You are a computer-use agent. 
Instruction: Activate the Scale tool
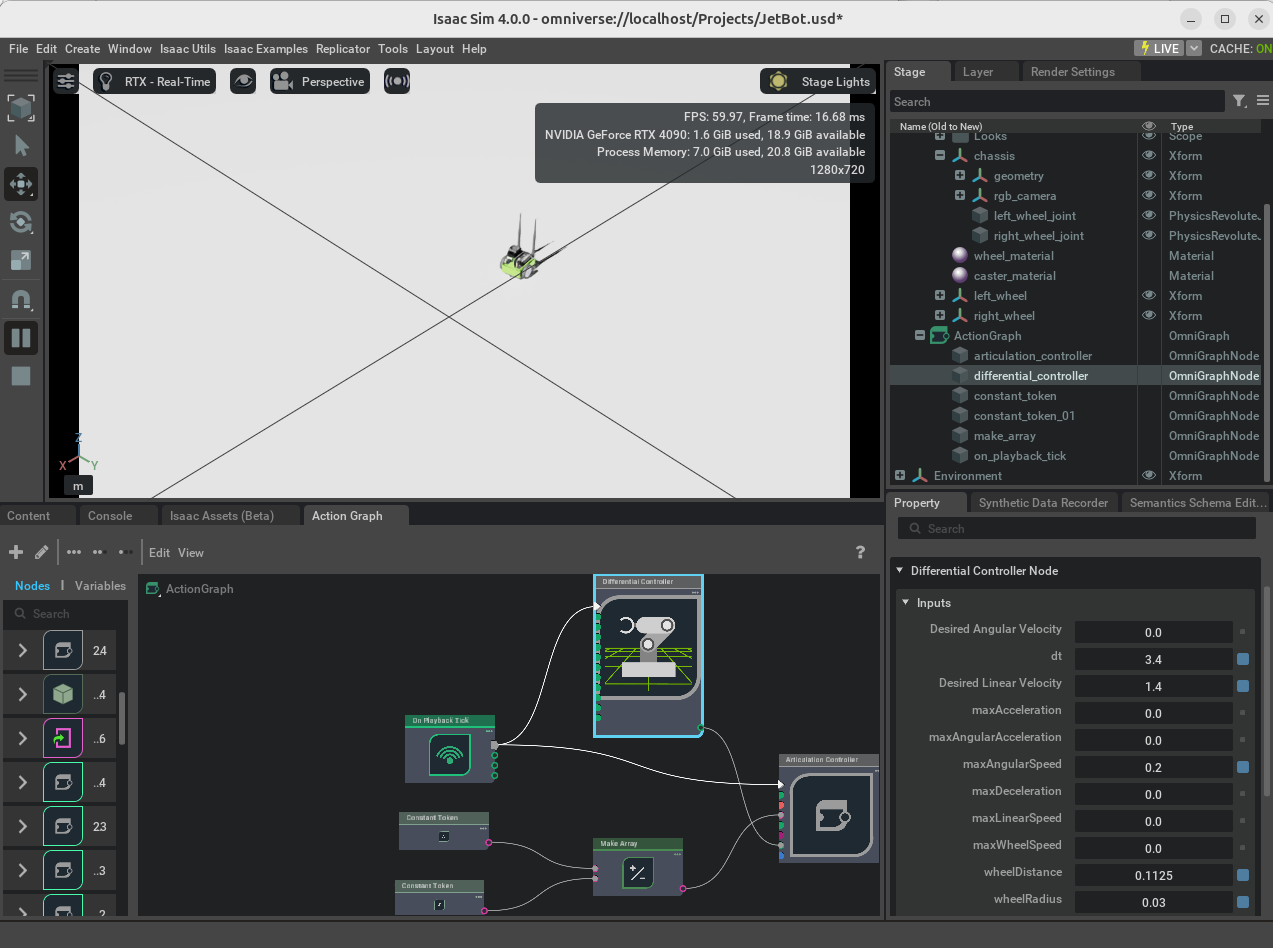tap(21, 260)
